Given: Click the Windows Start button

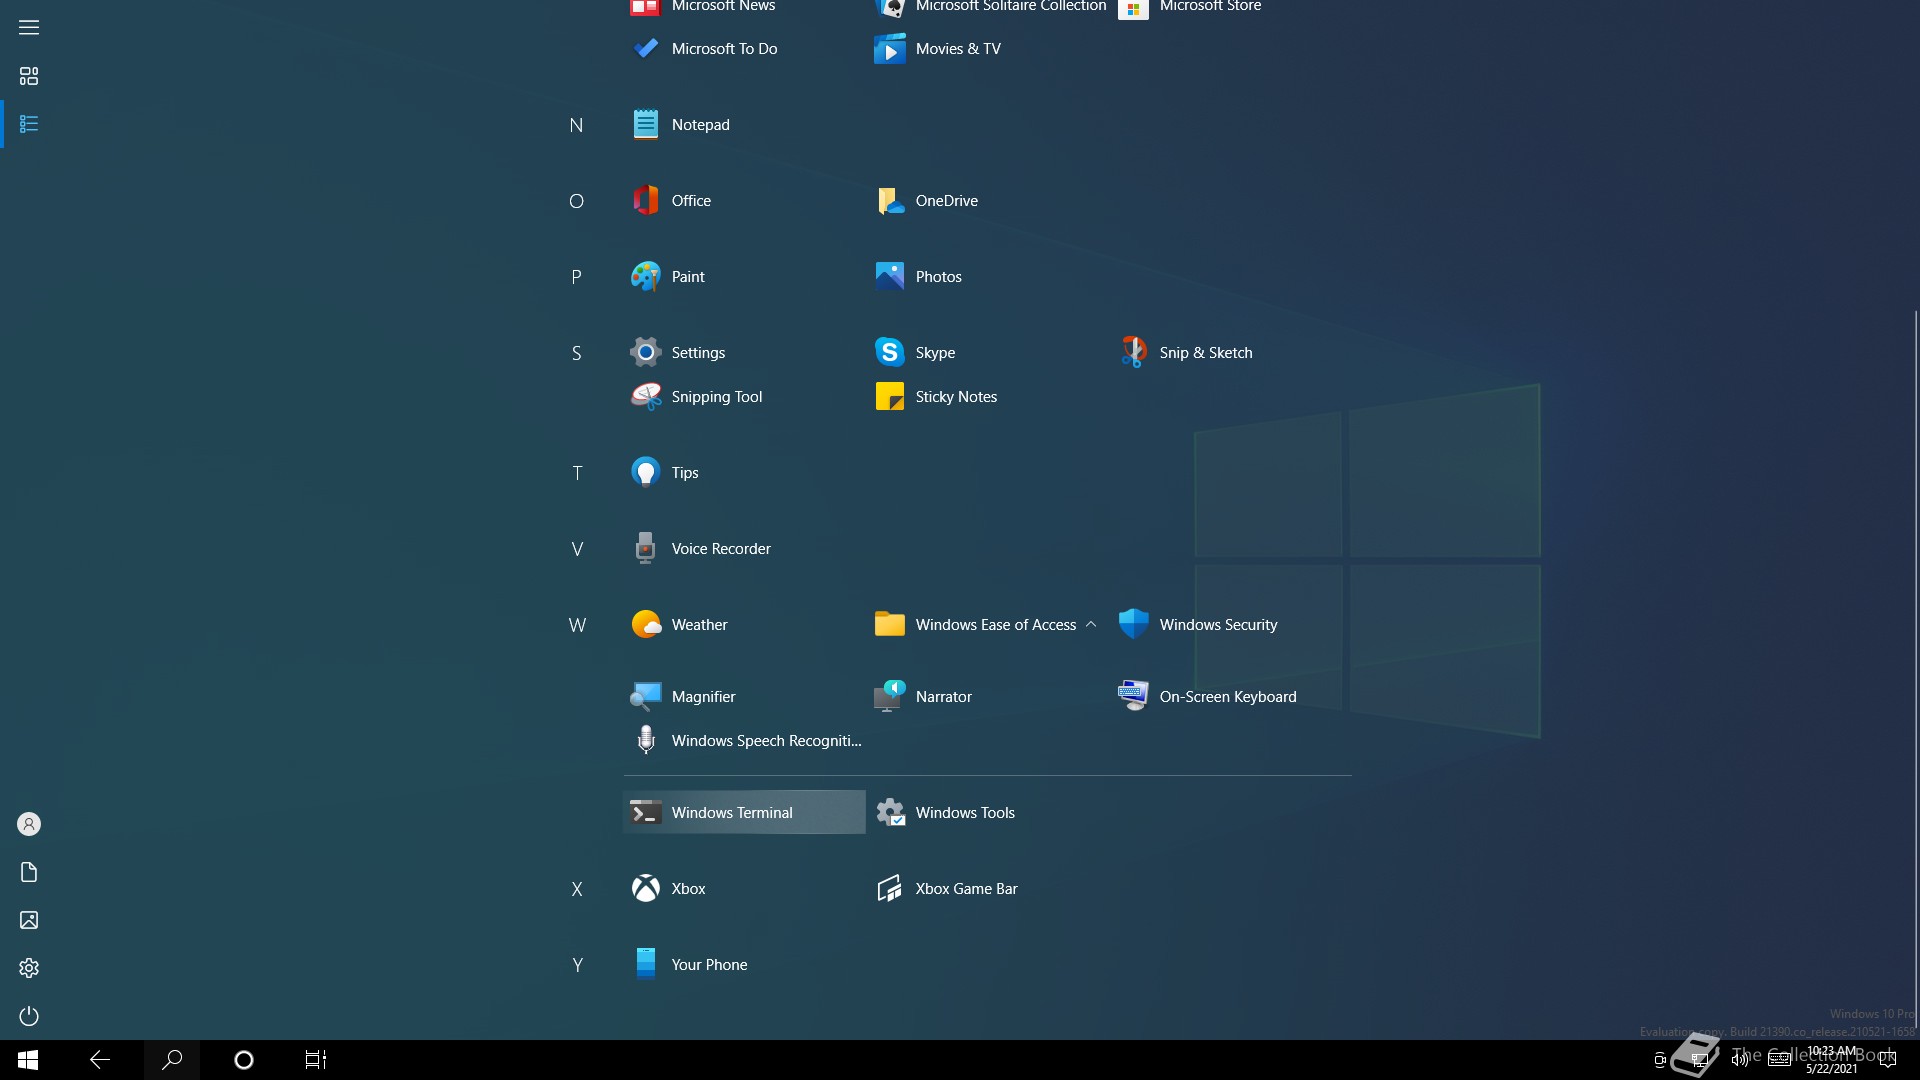Looking at the screenshot, I should [28, 1060].
